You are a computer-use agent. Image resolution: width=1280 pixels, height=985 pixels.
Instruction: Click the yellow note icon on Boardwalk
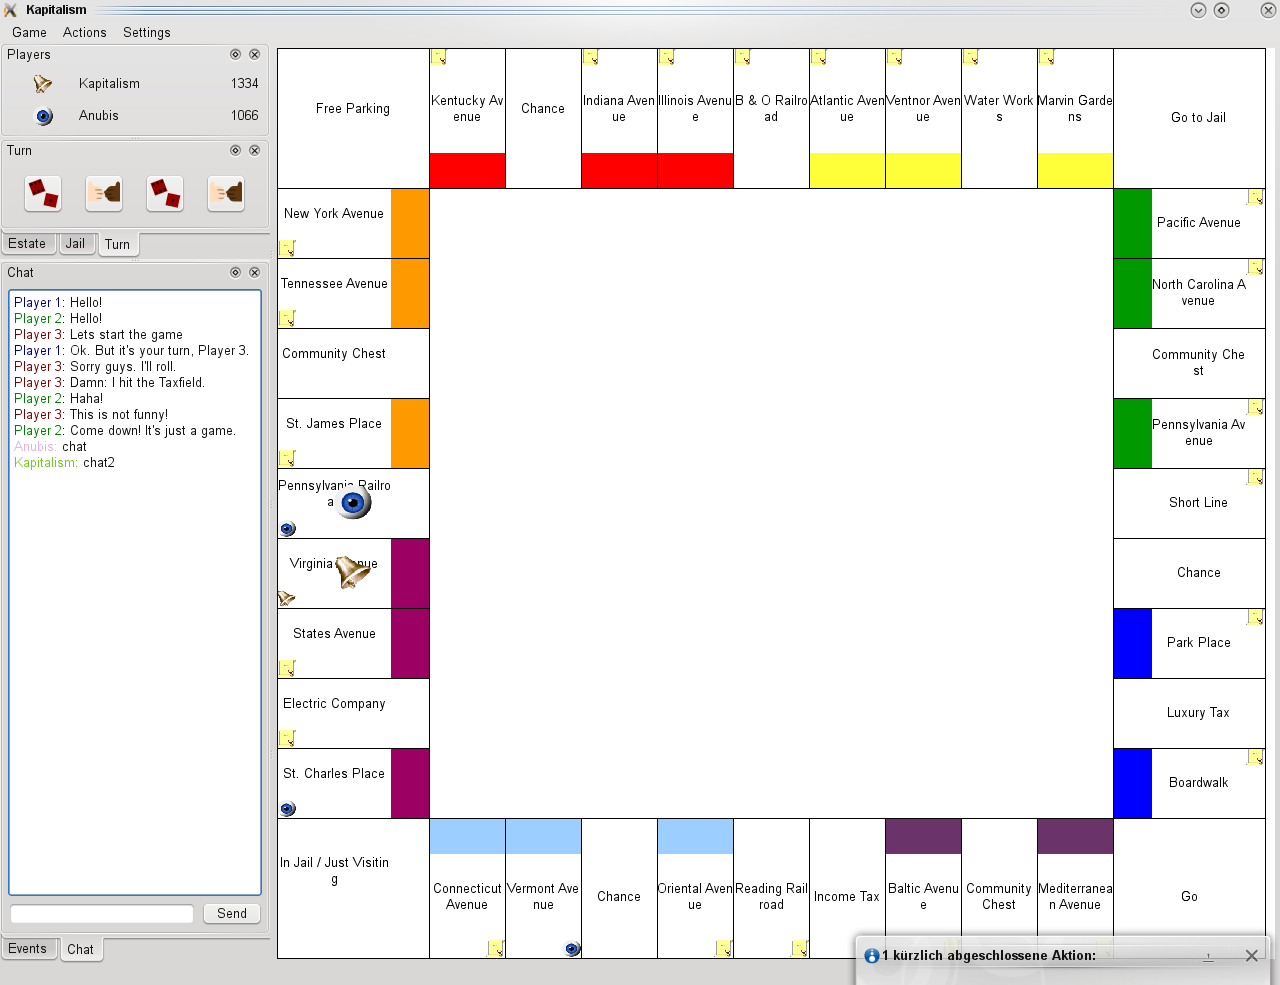click(1256, 757)
